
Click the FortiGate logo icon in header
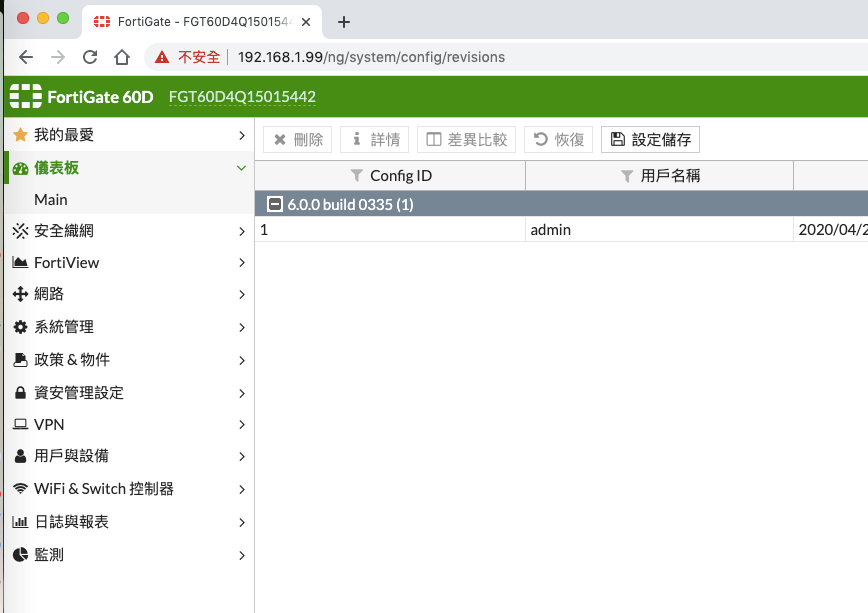[x=25, y=96]
